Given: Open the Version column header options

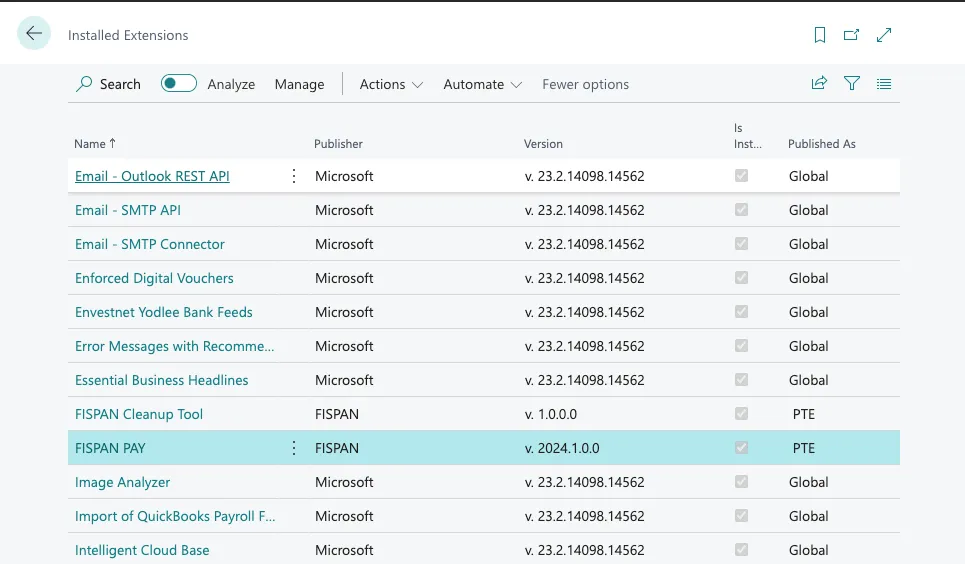Looking at the screenshot, I should (x=543, y=143).
